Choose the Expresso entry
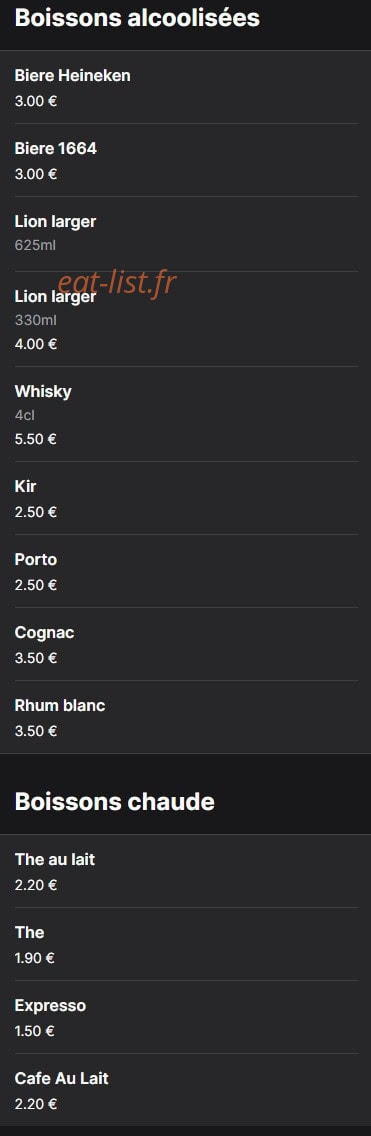The height and width of the screenshot is (1136, 371). coord(186,1017)
